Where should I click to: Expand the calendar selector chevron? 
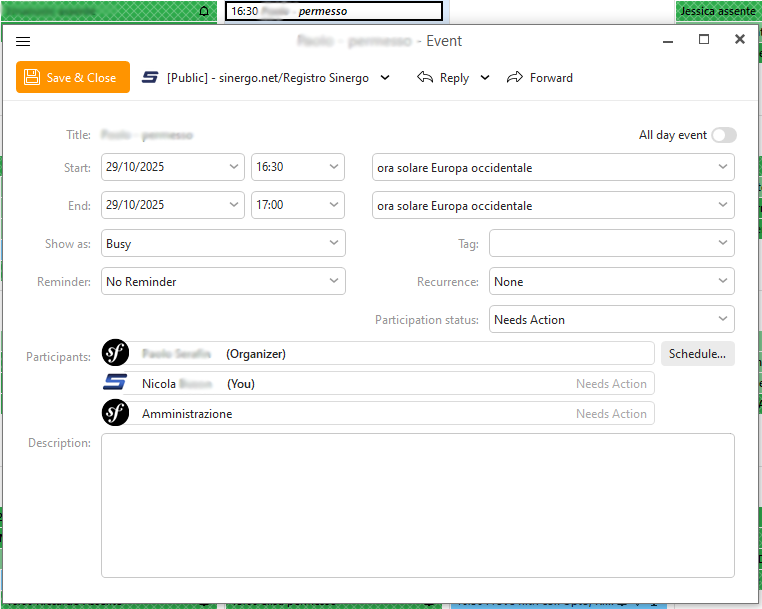386,78
